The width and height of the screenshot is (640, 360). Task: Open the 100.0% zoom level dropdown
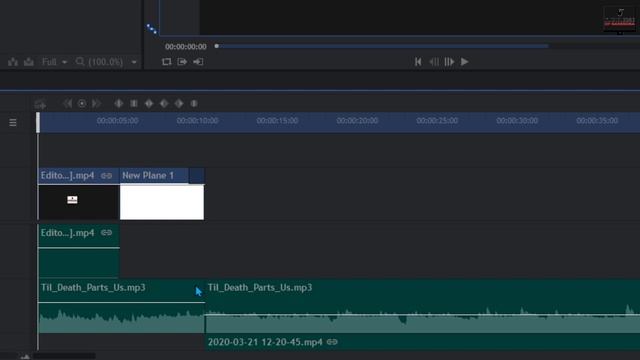pyautogui.click(x=112, y=62)
